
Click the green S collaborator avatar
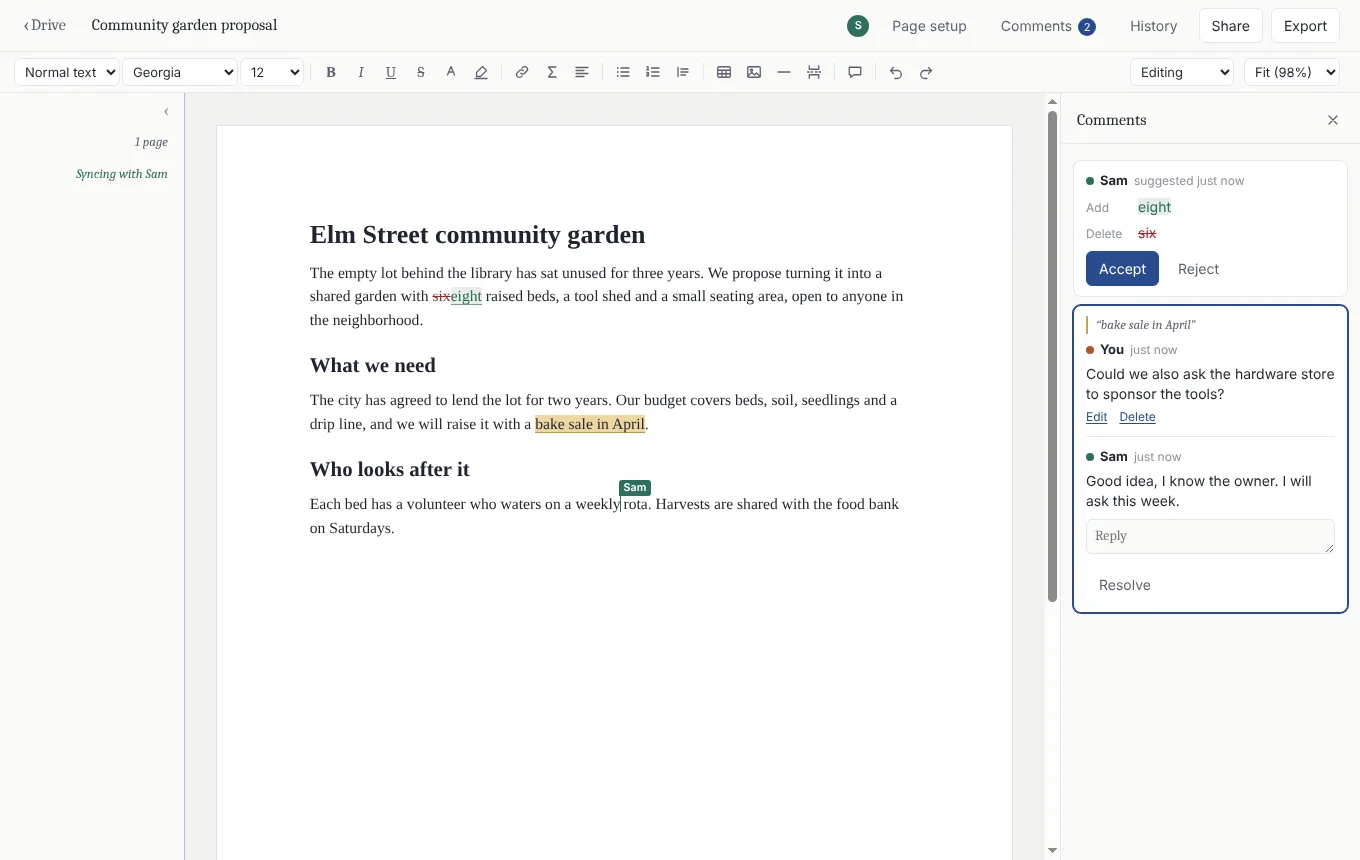857,26
